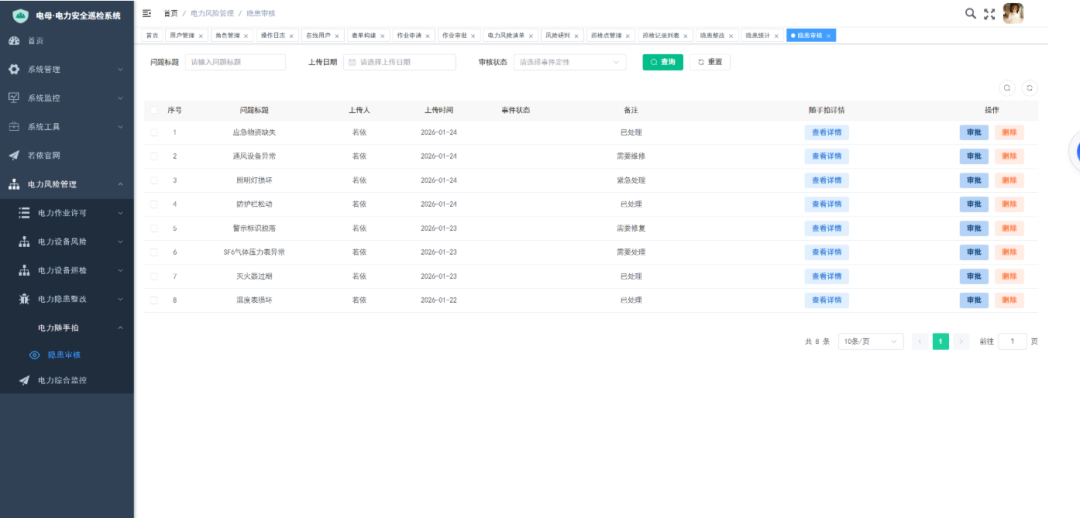
Task: Check the row for 温度表损坏
Action: pos(154,300)
